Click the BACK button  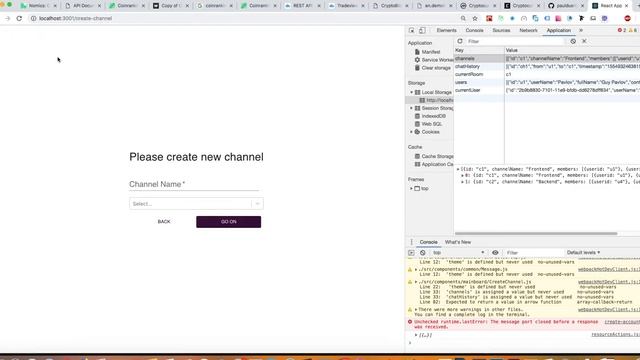pos(164,222)
